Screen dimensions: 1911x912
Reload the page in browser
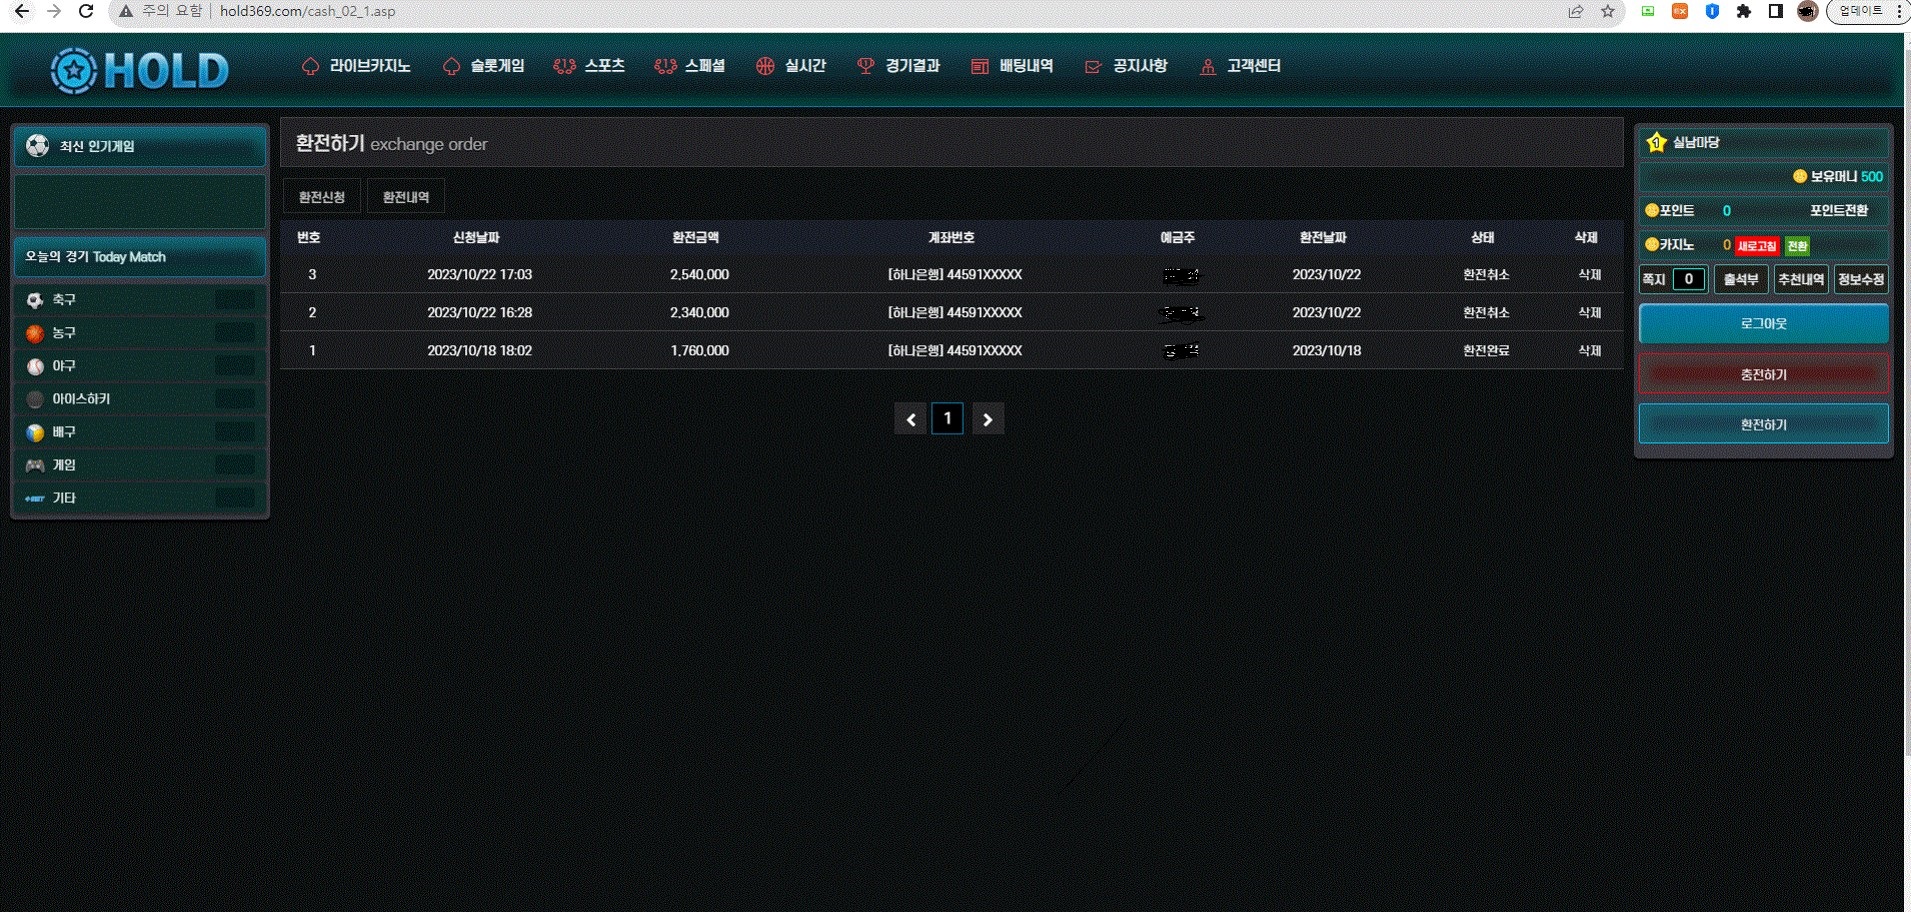point(86,12)
